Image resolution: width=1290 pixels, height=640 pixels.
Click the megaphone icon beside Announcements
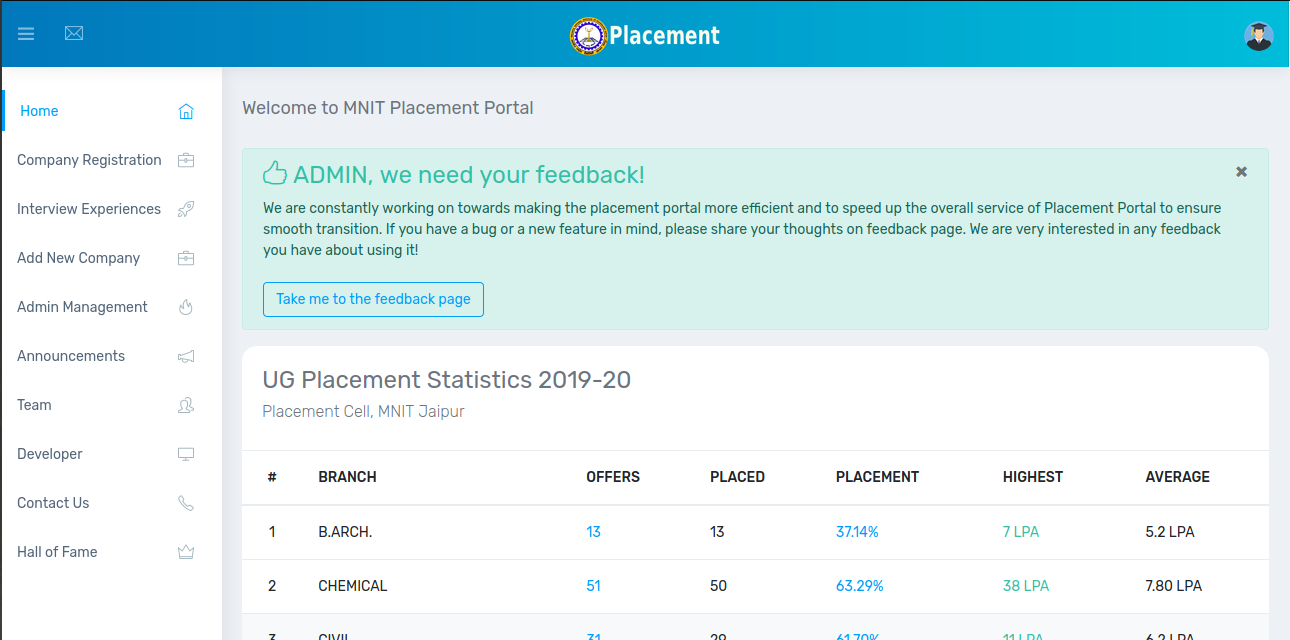[x=186, y=356]
